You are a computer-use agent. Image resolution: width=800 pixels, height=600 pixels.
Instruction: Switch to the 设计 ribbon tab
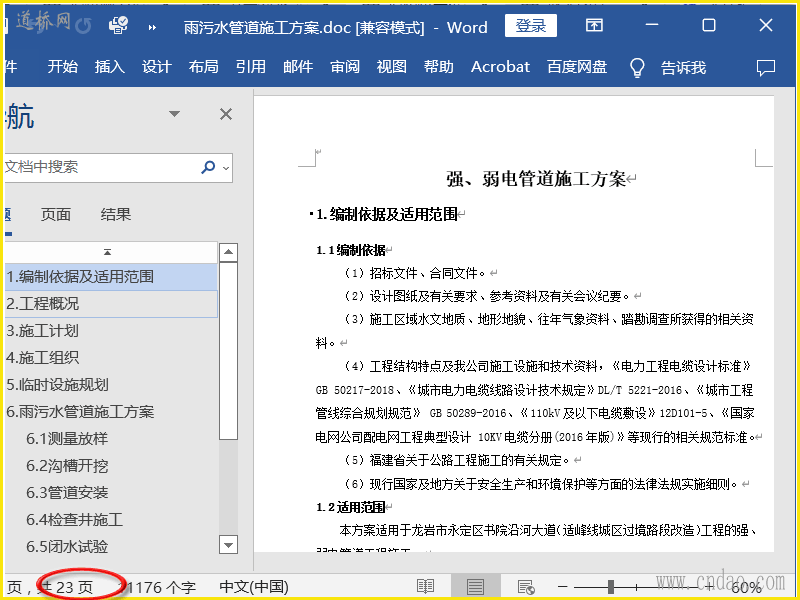157,67
